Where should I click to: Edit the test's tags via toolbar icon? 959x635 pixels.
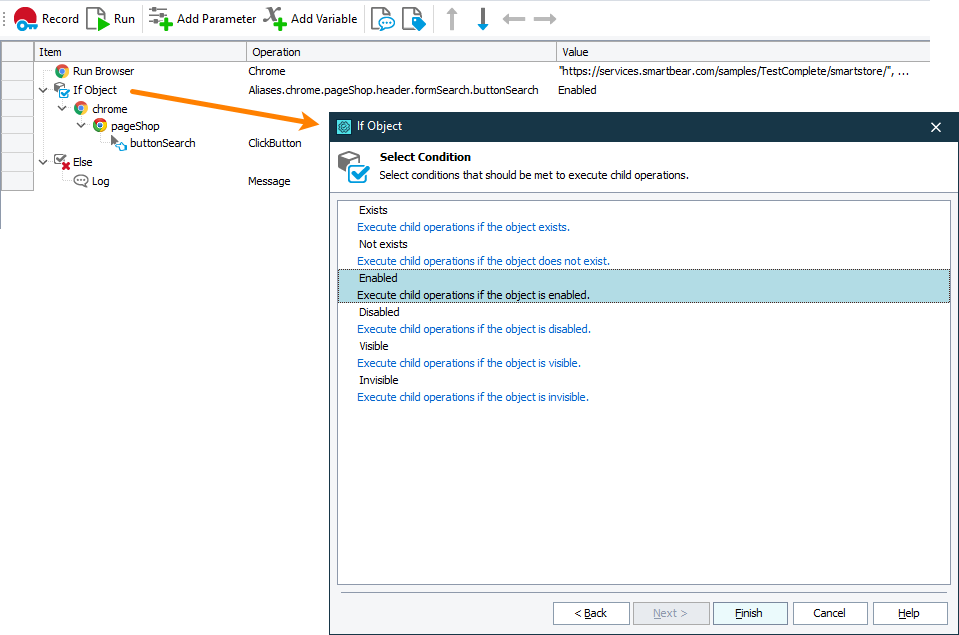(x=413, y=18)
